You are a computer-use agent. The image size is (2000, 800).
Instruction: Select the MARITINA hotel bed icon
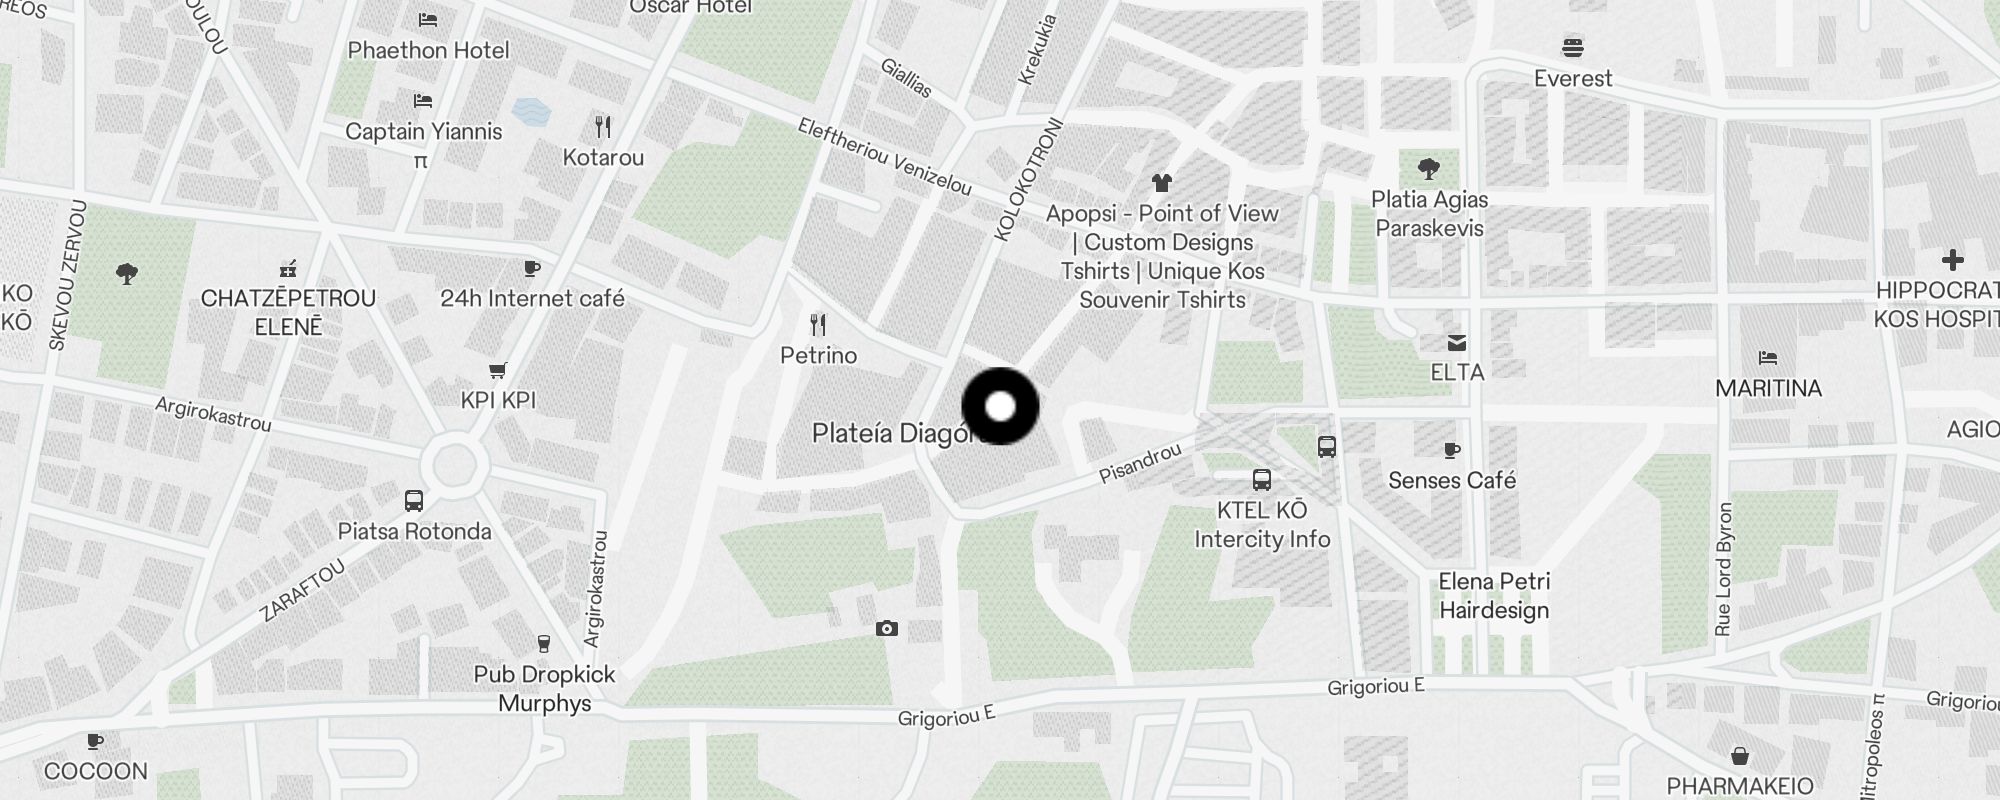pyautogui.click(x=1768, y=357)
